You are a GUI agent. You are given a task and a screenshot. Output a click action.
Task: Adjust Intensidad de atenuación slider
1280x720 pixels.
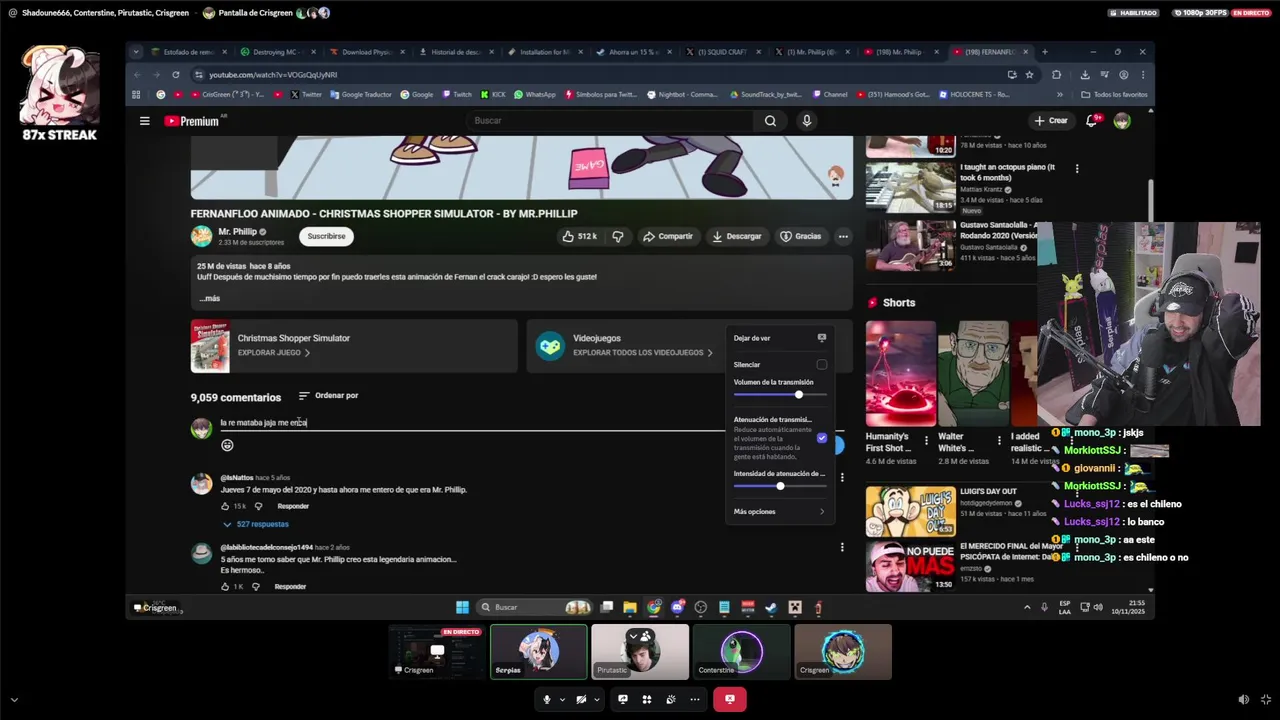click(x=780, y=486)
